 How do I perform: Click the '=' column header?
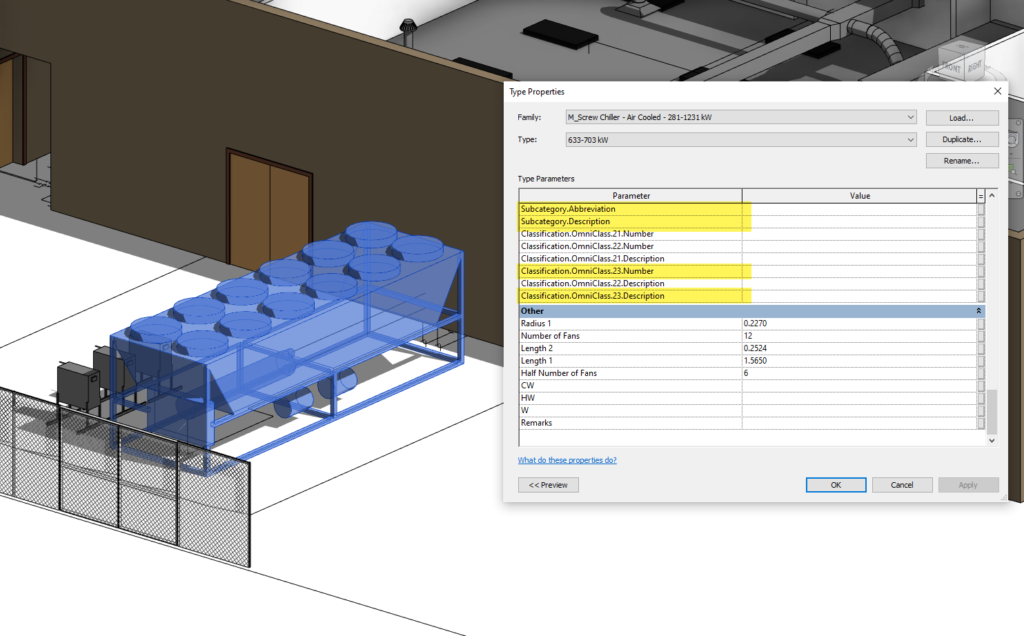[980, 196]
